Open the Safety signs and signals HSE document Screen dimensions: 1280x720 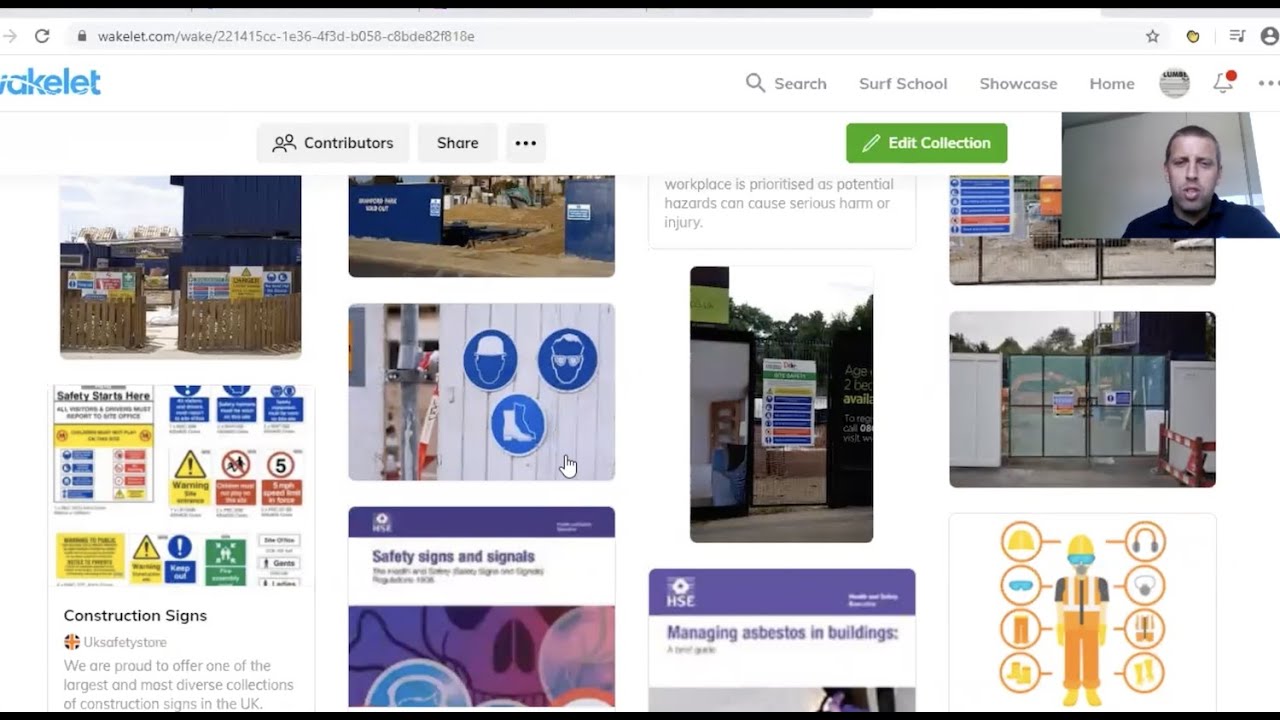point(481,607)
